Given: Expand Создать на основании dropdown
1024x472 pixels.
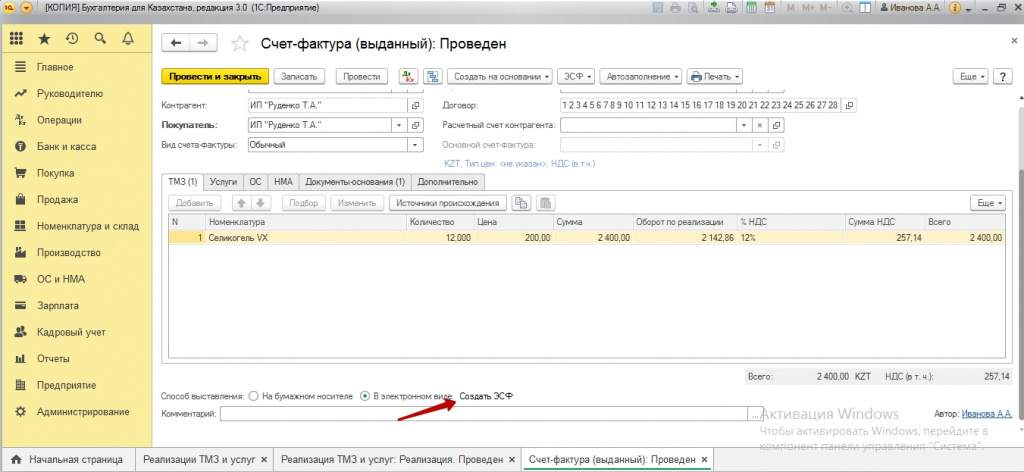Looking at the screenshot, I should [x=500, y=76].
